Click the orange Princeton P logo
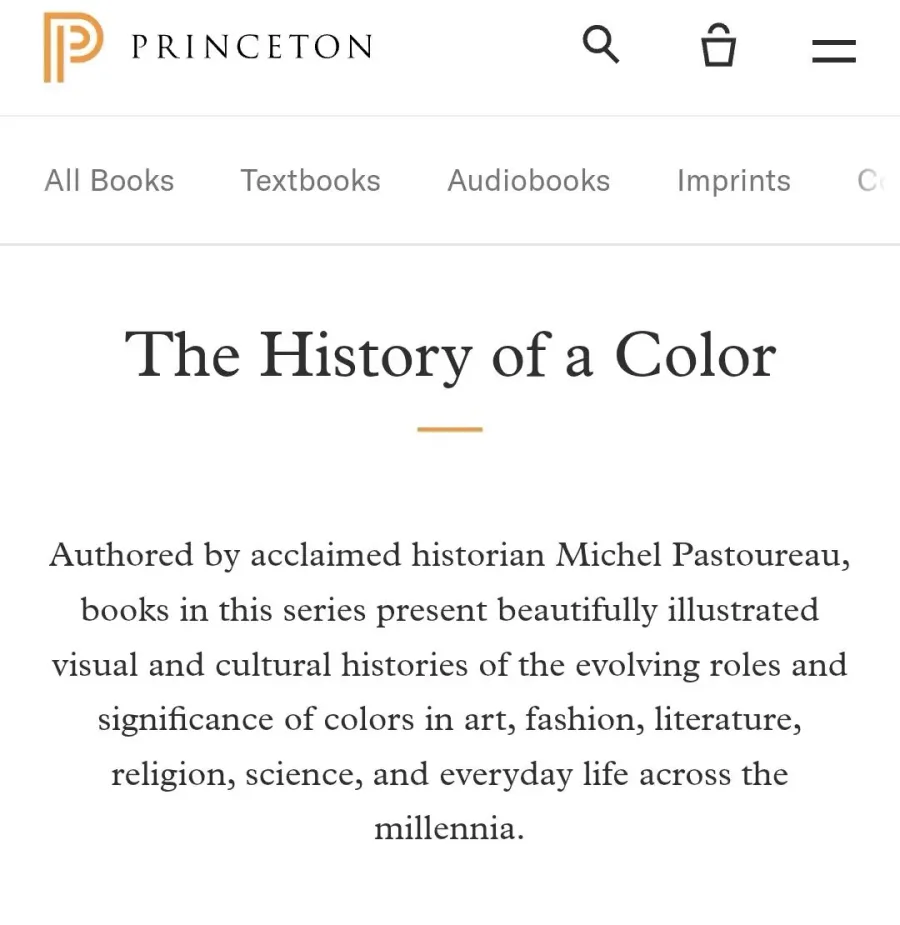This screenshot has width=900, height=925. 73,47
